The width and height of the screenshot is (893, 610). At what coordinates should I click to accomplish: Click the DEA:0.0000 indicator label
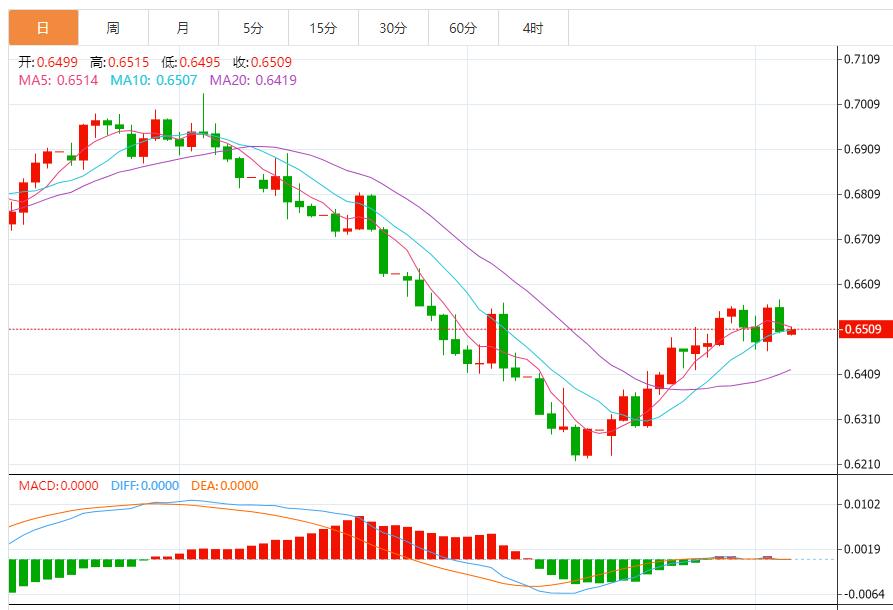pos(225,486)
